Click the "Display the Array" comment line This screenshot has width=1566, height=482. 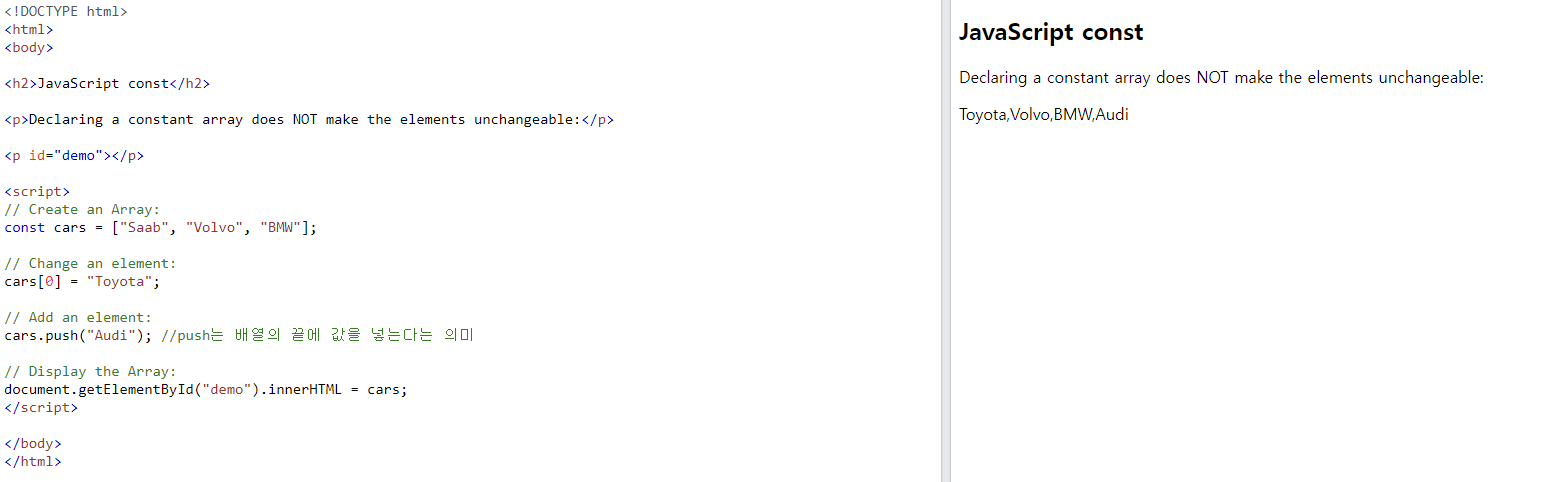coord(90,371)
